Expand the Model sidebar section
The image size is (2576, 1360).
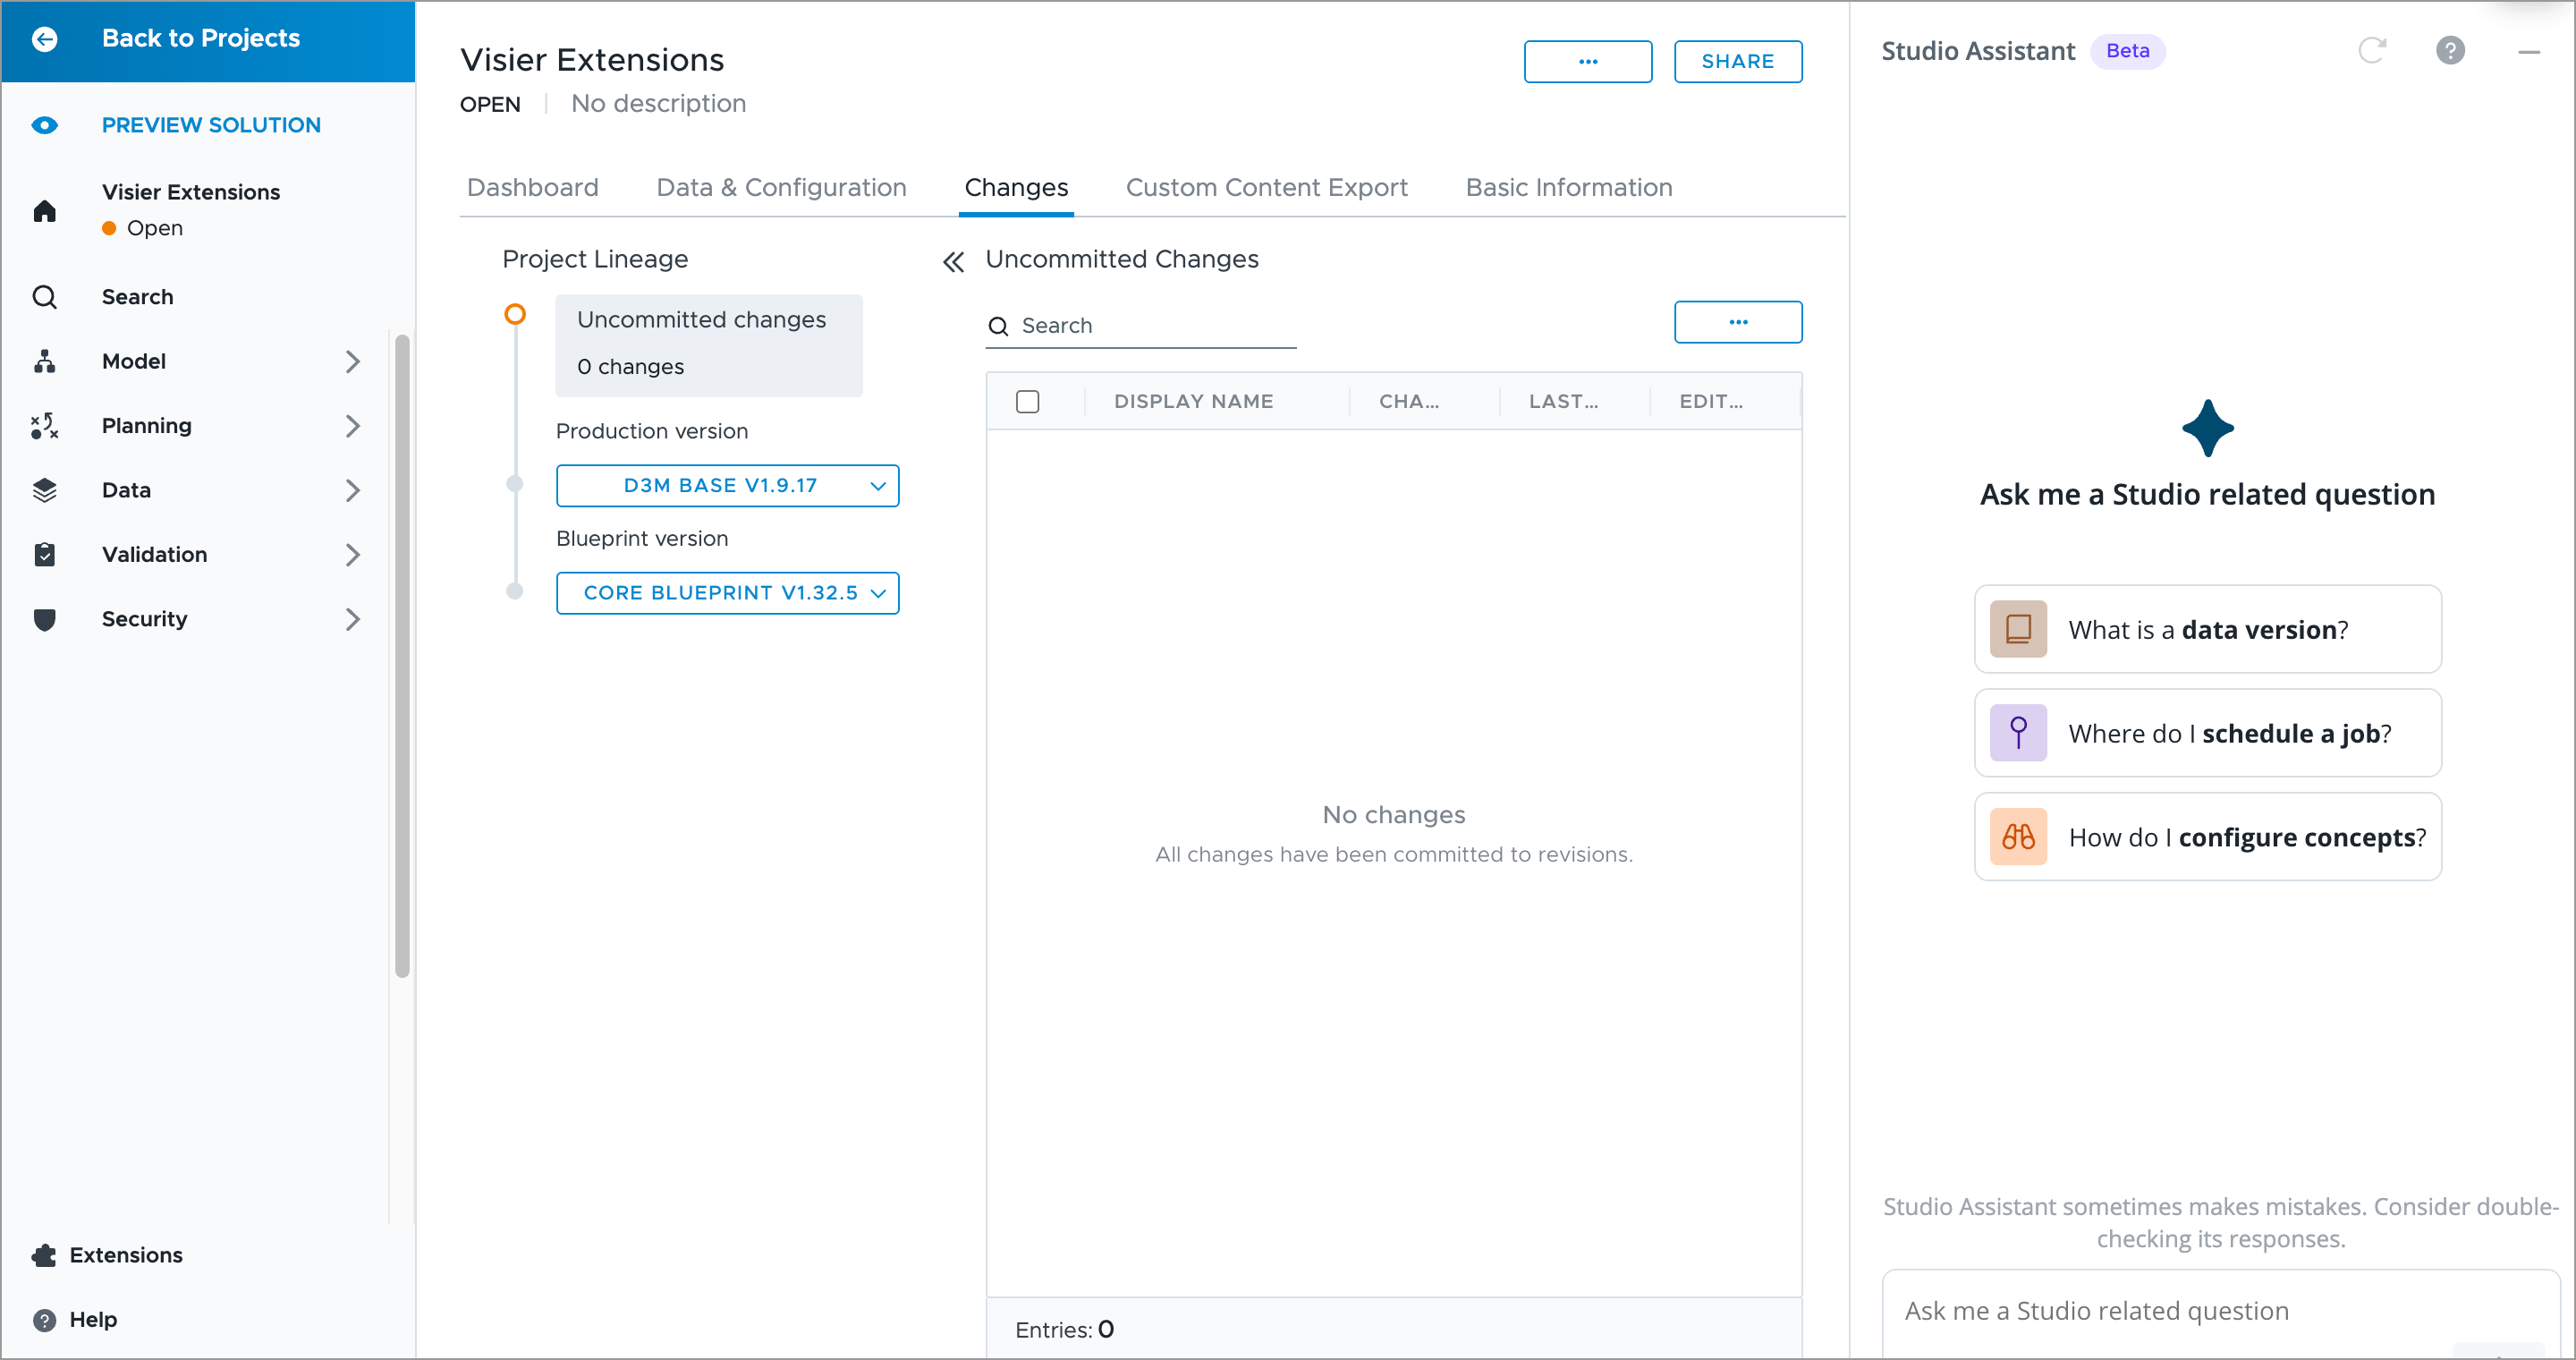click(352, 362)
